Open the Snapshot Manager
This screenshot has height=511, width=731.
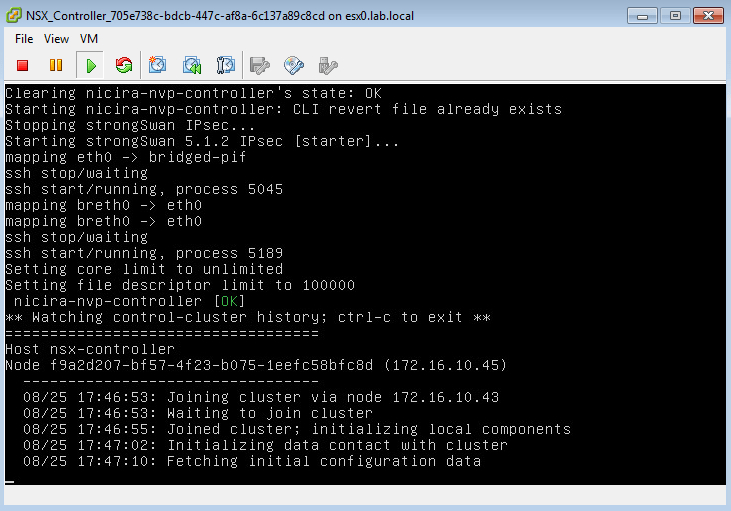coord(225,66)
